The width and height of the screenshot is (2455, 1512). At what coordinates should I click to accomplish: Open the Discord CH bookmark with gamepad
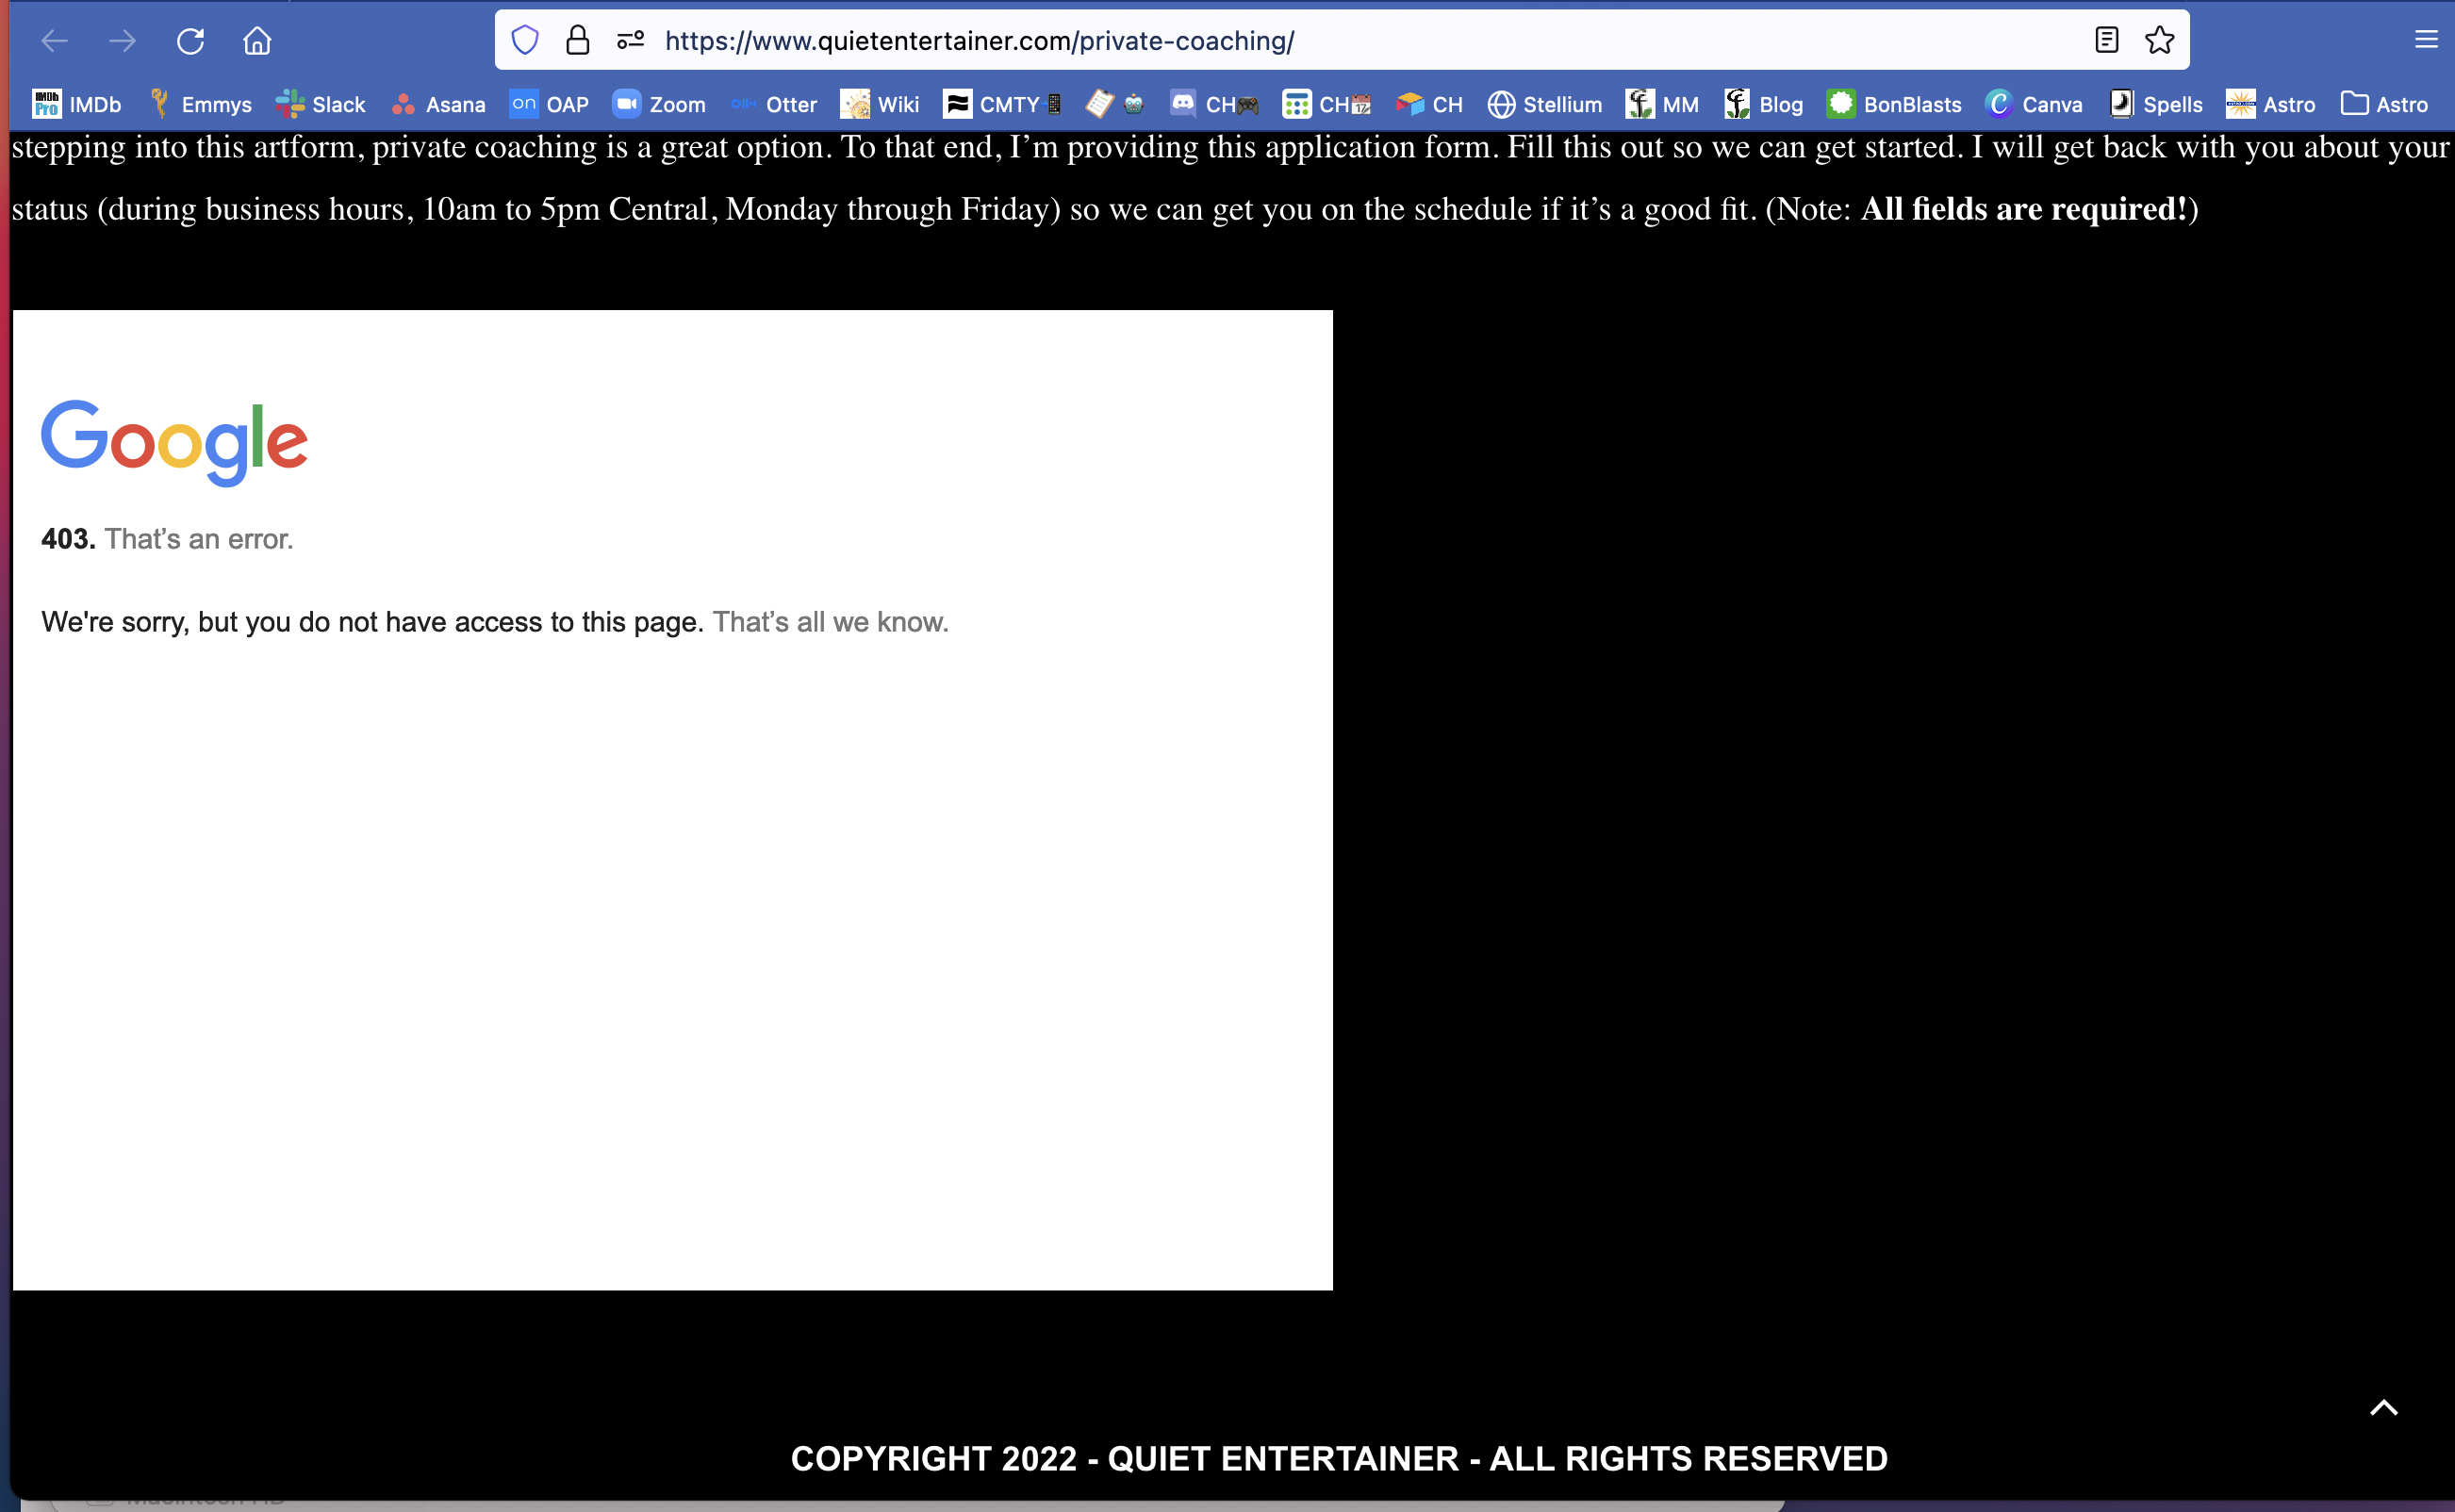point(1215,104)
